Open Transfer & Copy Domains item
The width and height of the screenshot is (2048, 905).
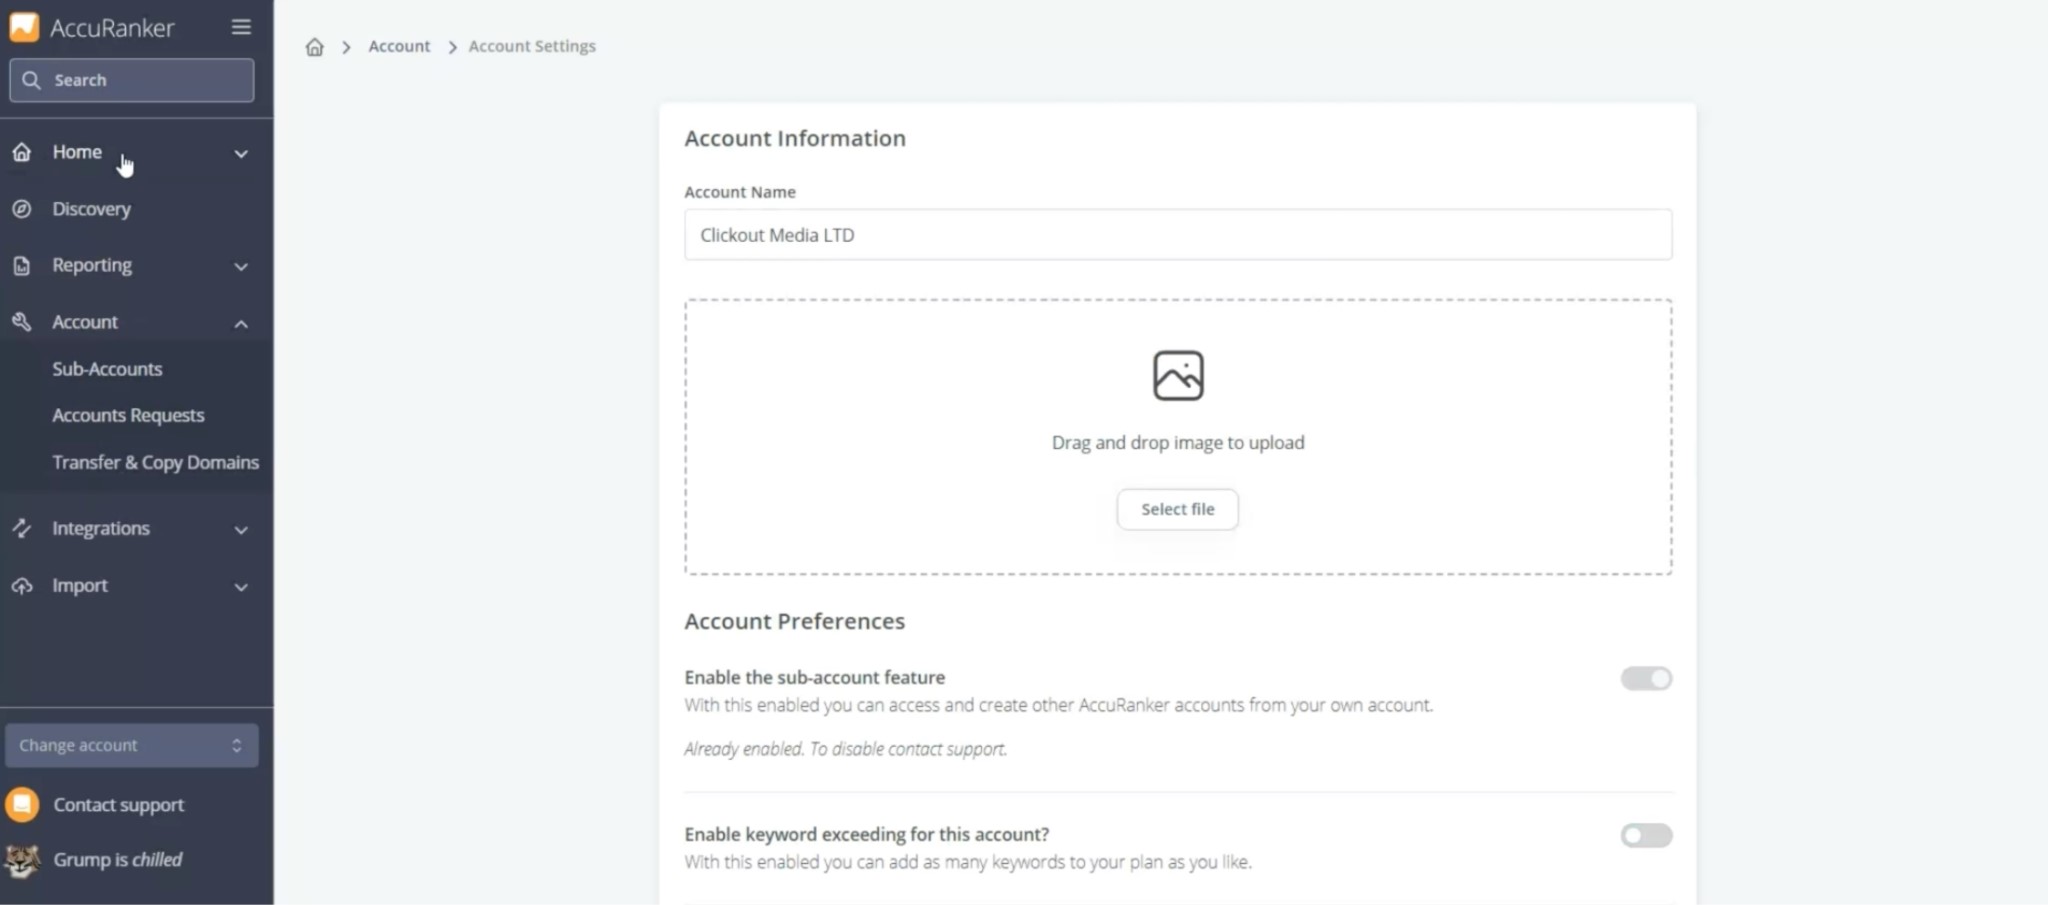(155, 462)
